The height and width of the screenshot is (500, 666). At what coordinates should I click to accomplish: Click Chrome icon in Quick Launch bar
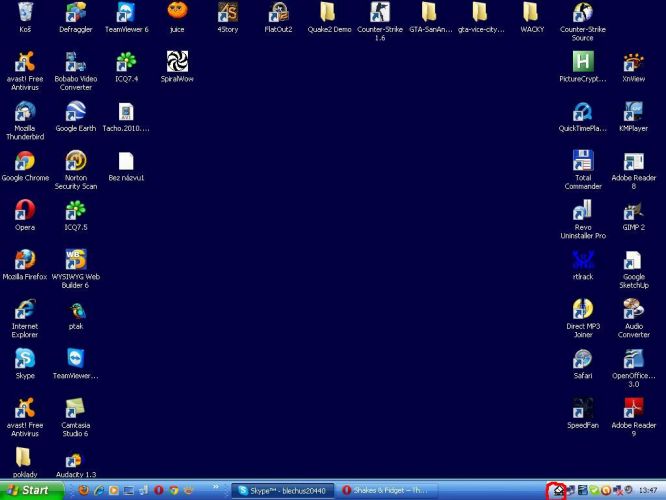click(x=173, y=491)
